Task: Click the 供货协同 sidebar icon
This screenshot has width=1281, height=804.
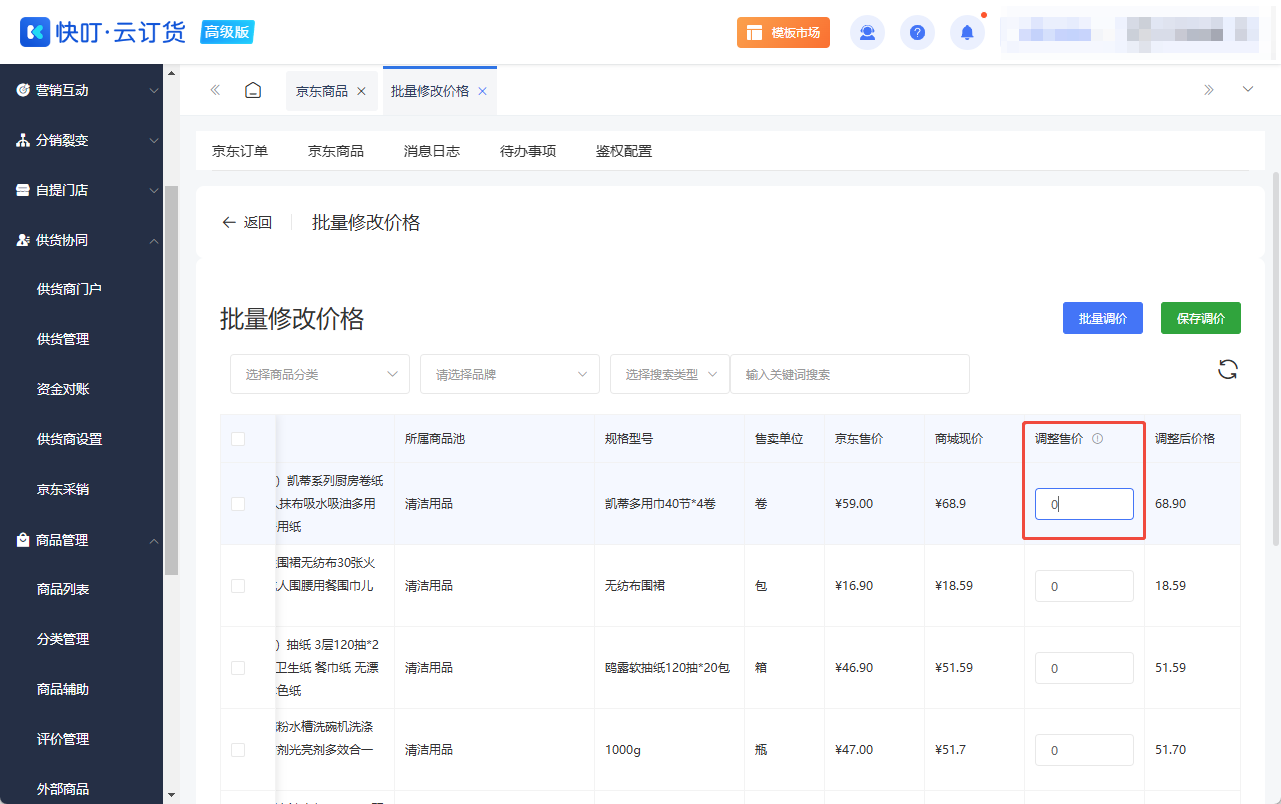Action: point(22,240)
